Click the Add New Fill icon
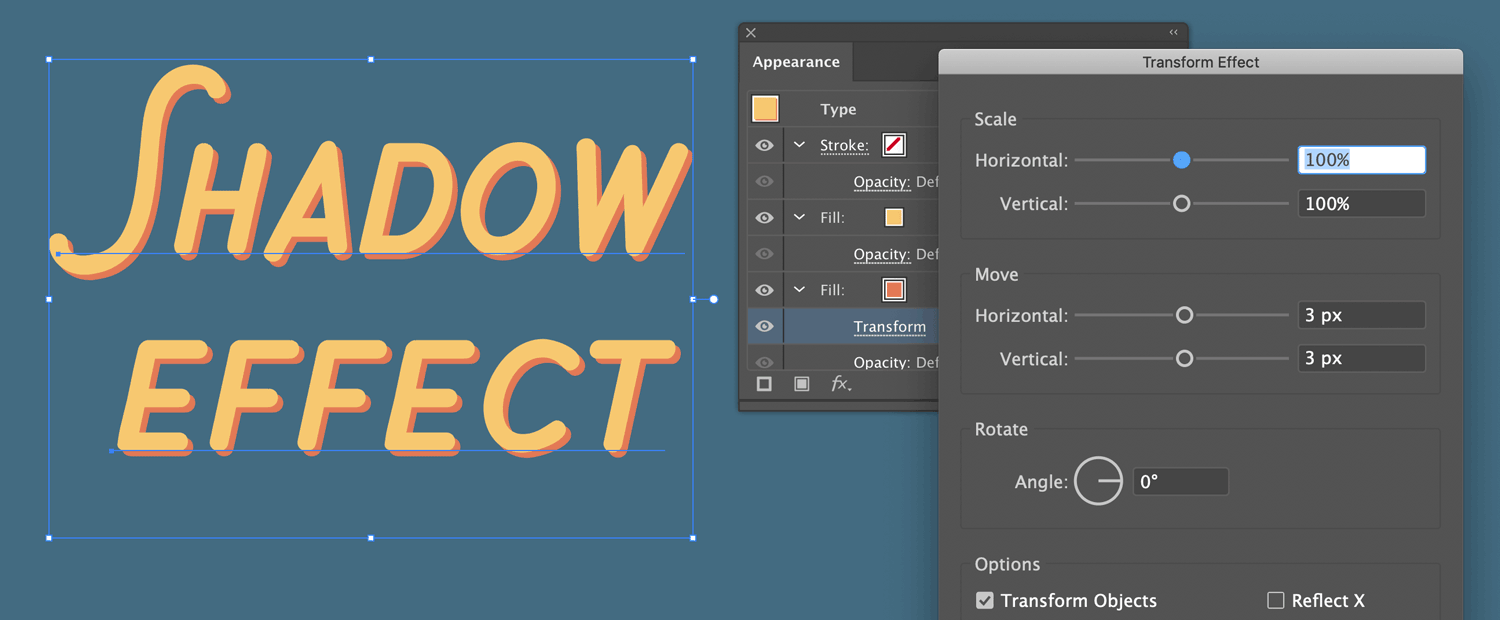 [801, 383]
